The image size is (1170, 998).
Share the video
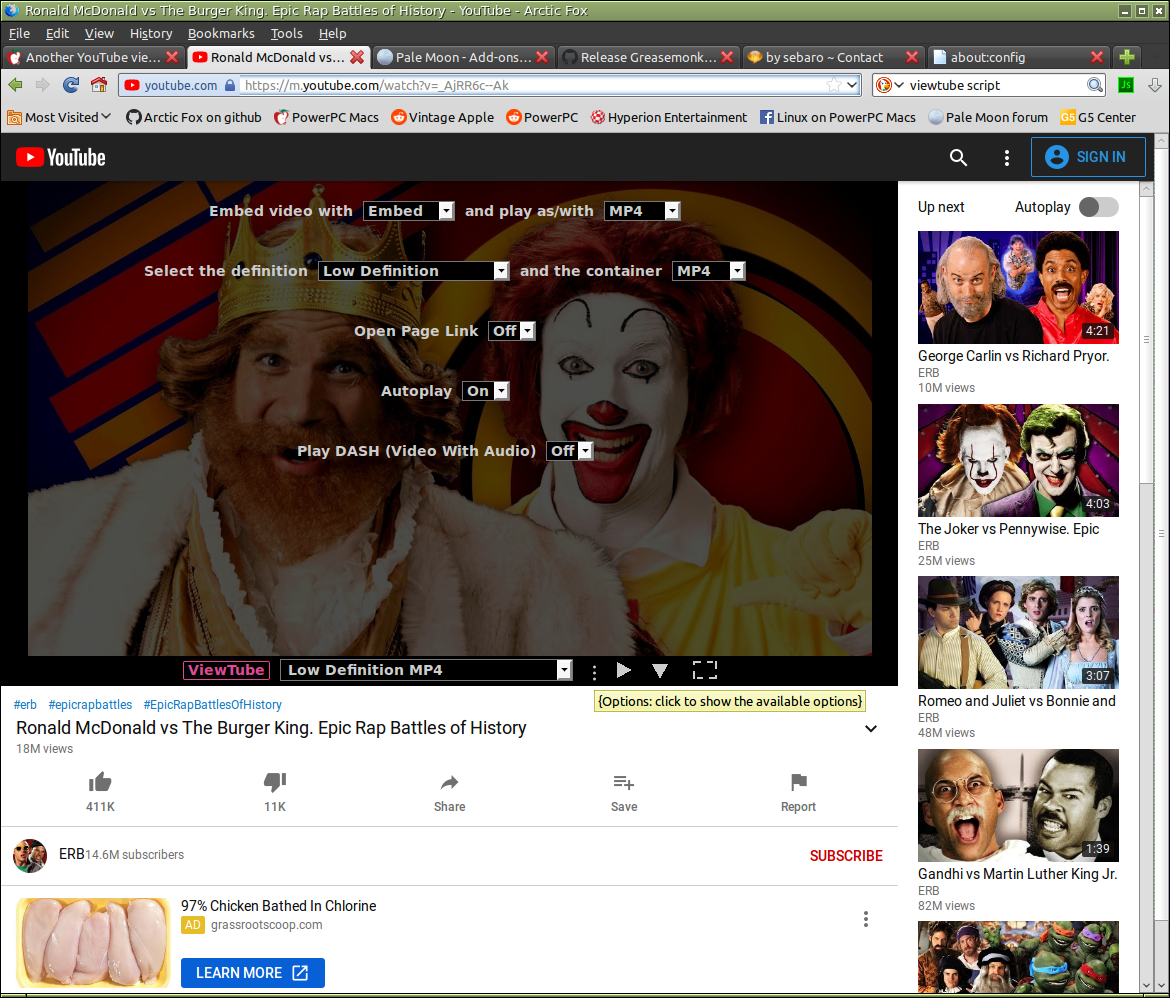(449, 782)
